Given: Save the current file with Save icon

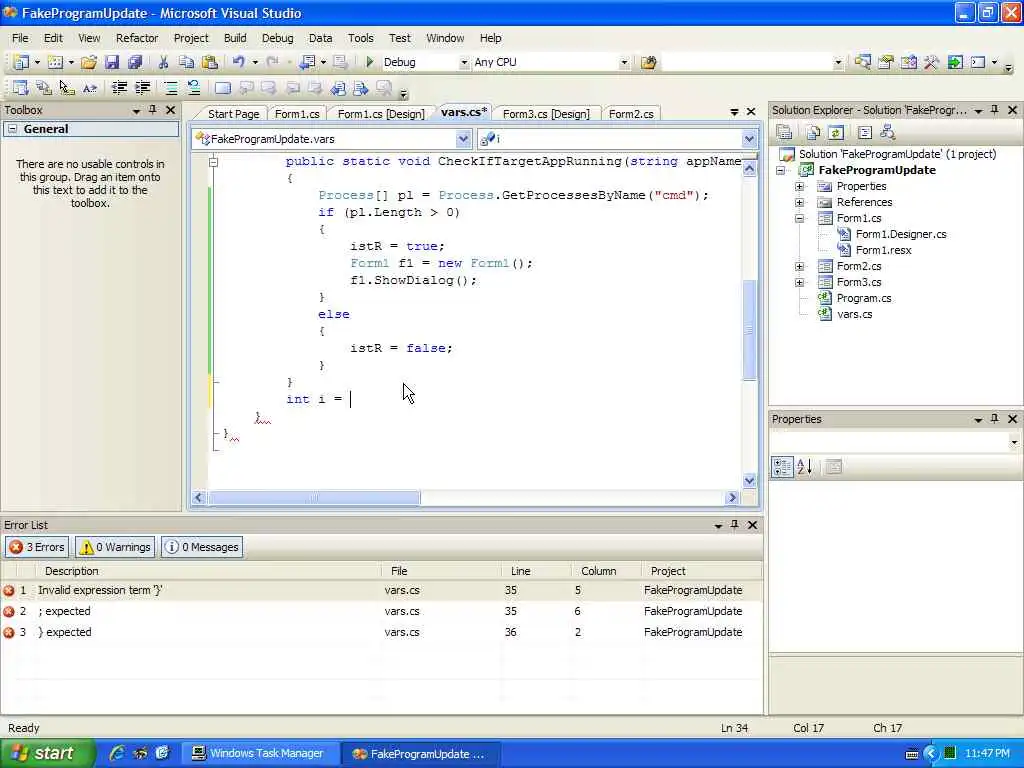Looking at the screenshot, I should pyautogui.click(x=112, y=62).
